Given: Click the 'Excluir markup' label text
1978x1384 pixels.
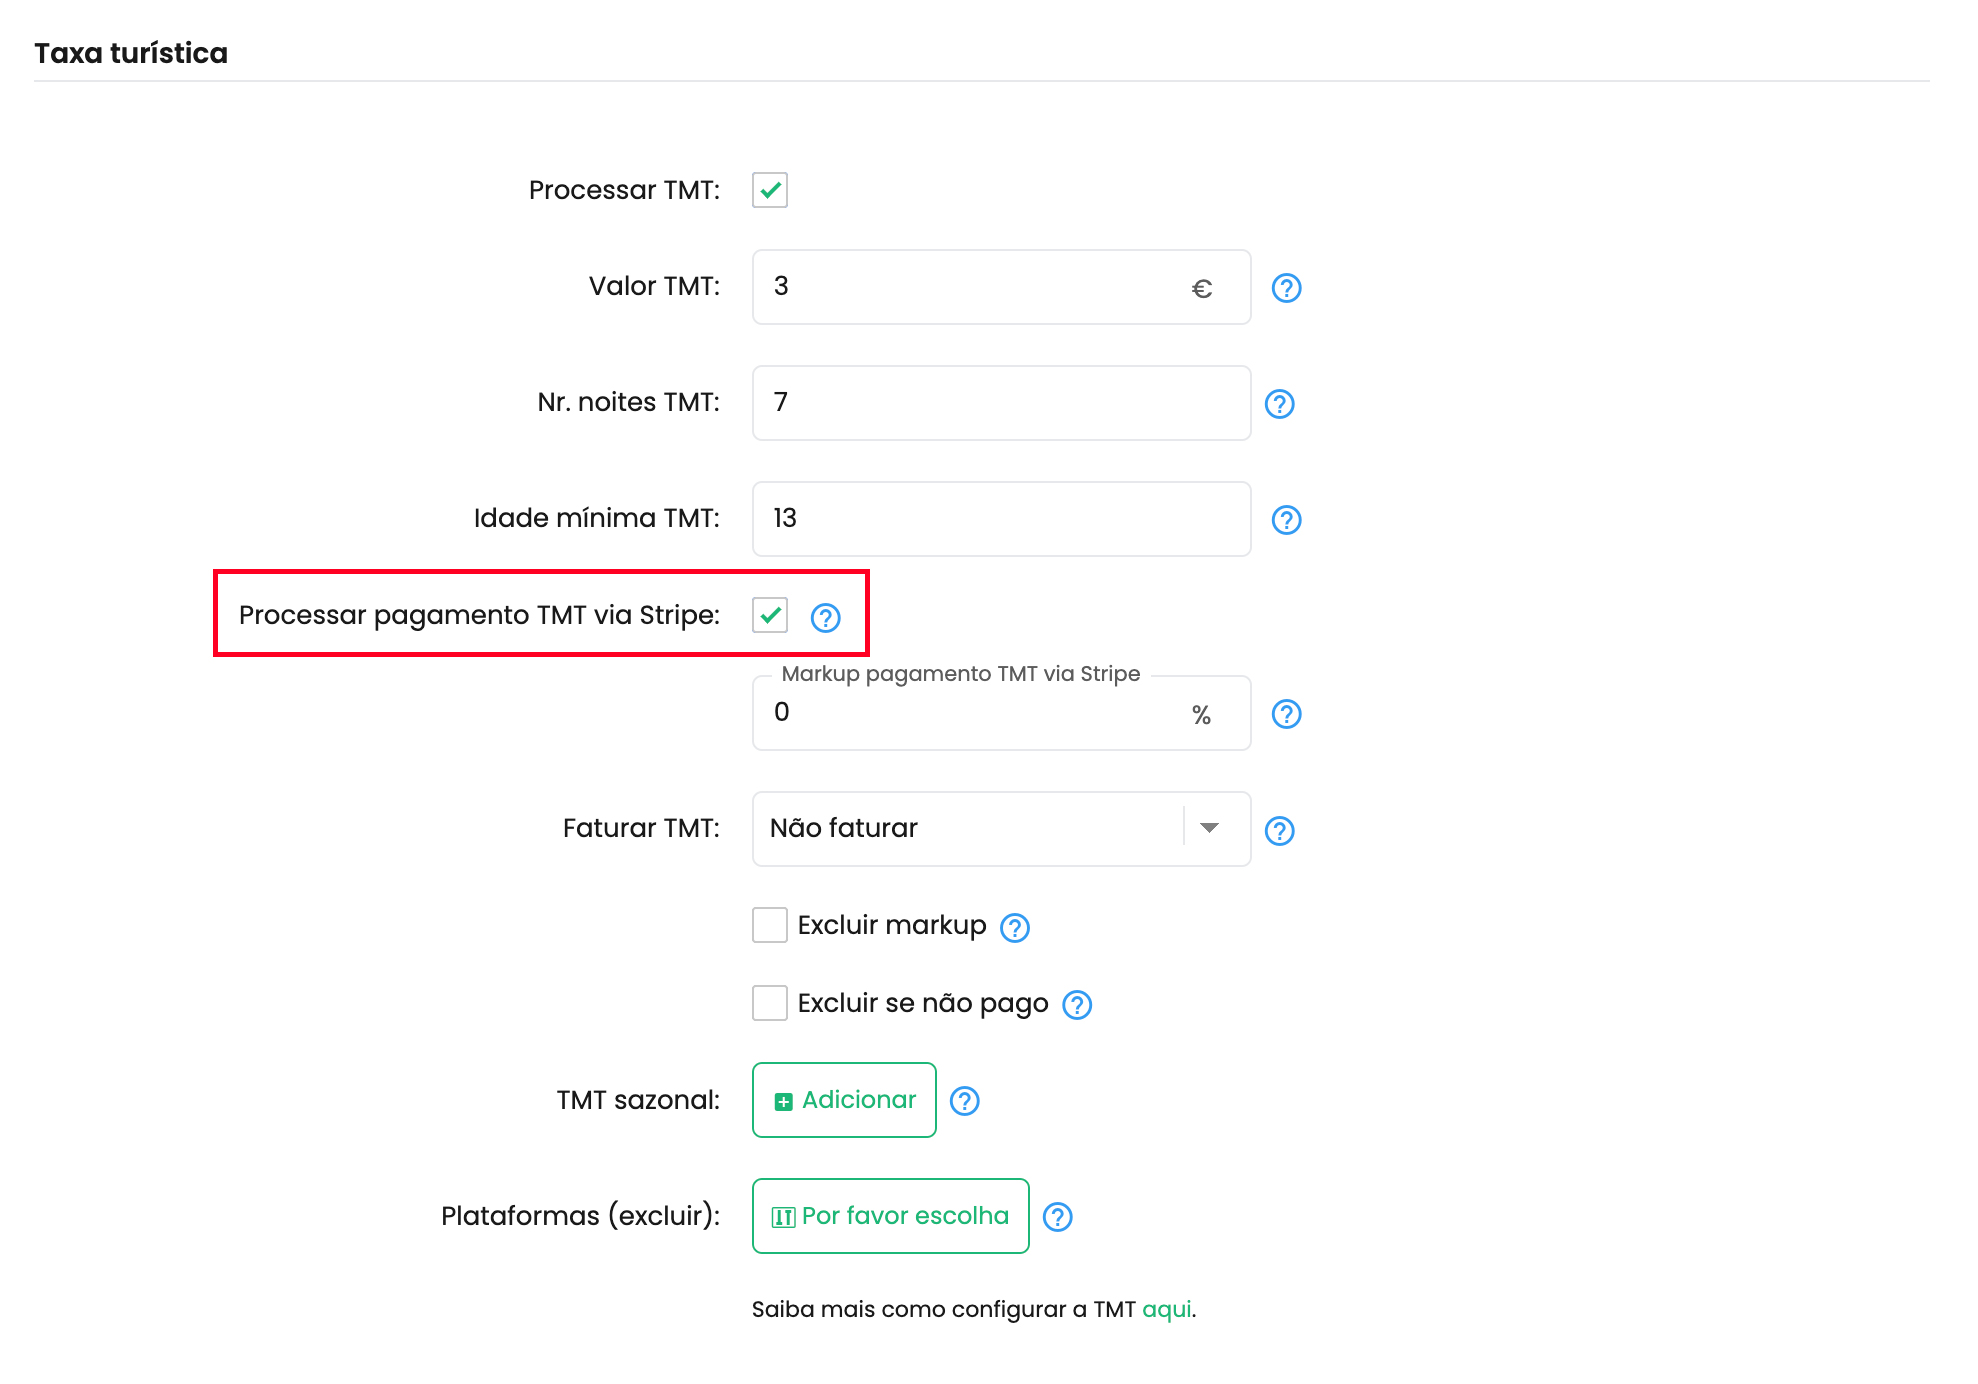Looking at the screenshot, I should pyautogui.click(x=892, y=926).
